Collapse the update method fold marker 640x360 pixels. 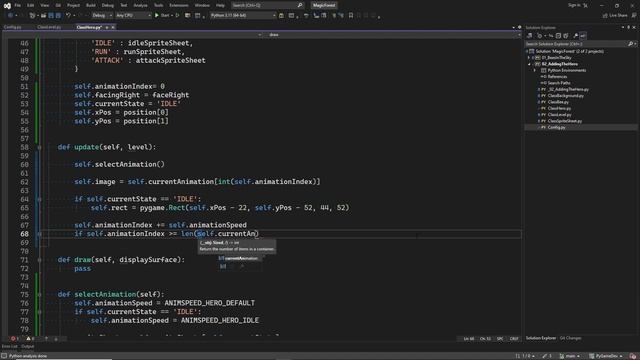40,147
